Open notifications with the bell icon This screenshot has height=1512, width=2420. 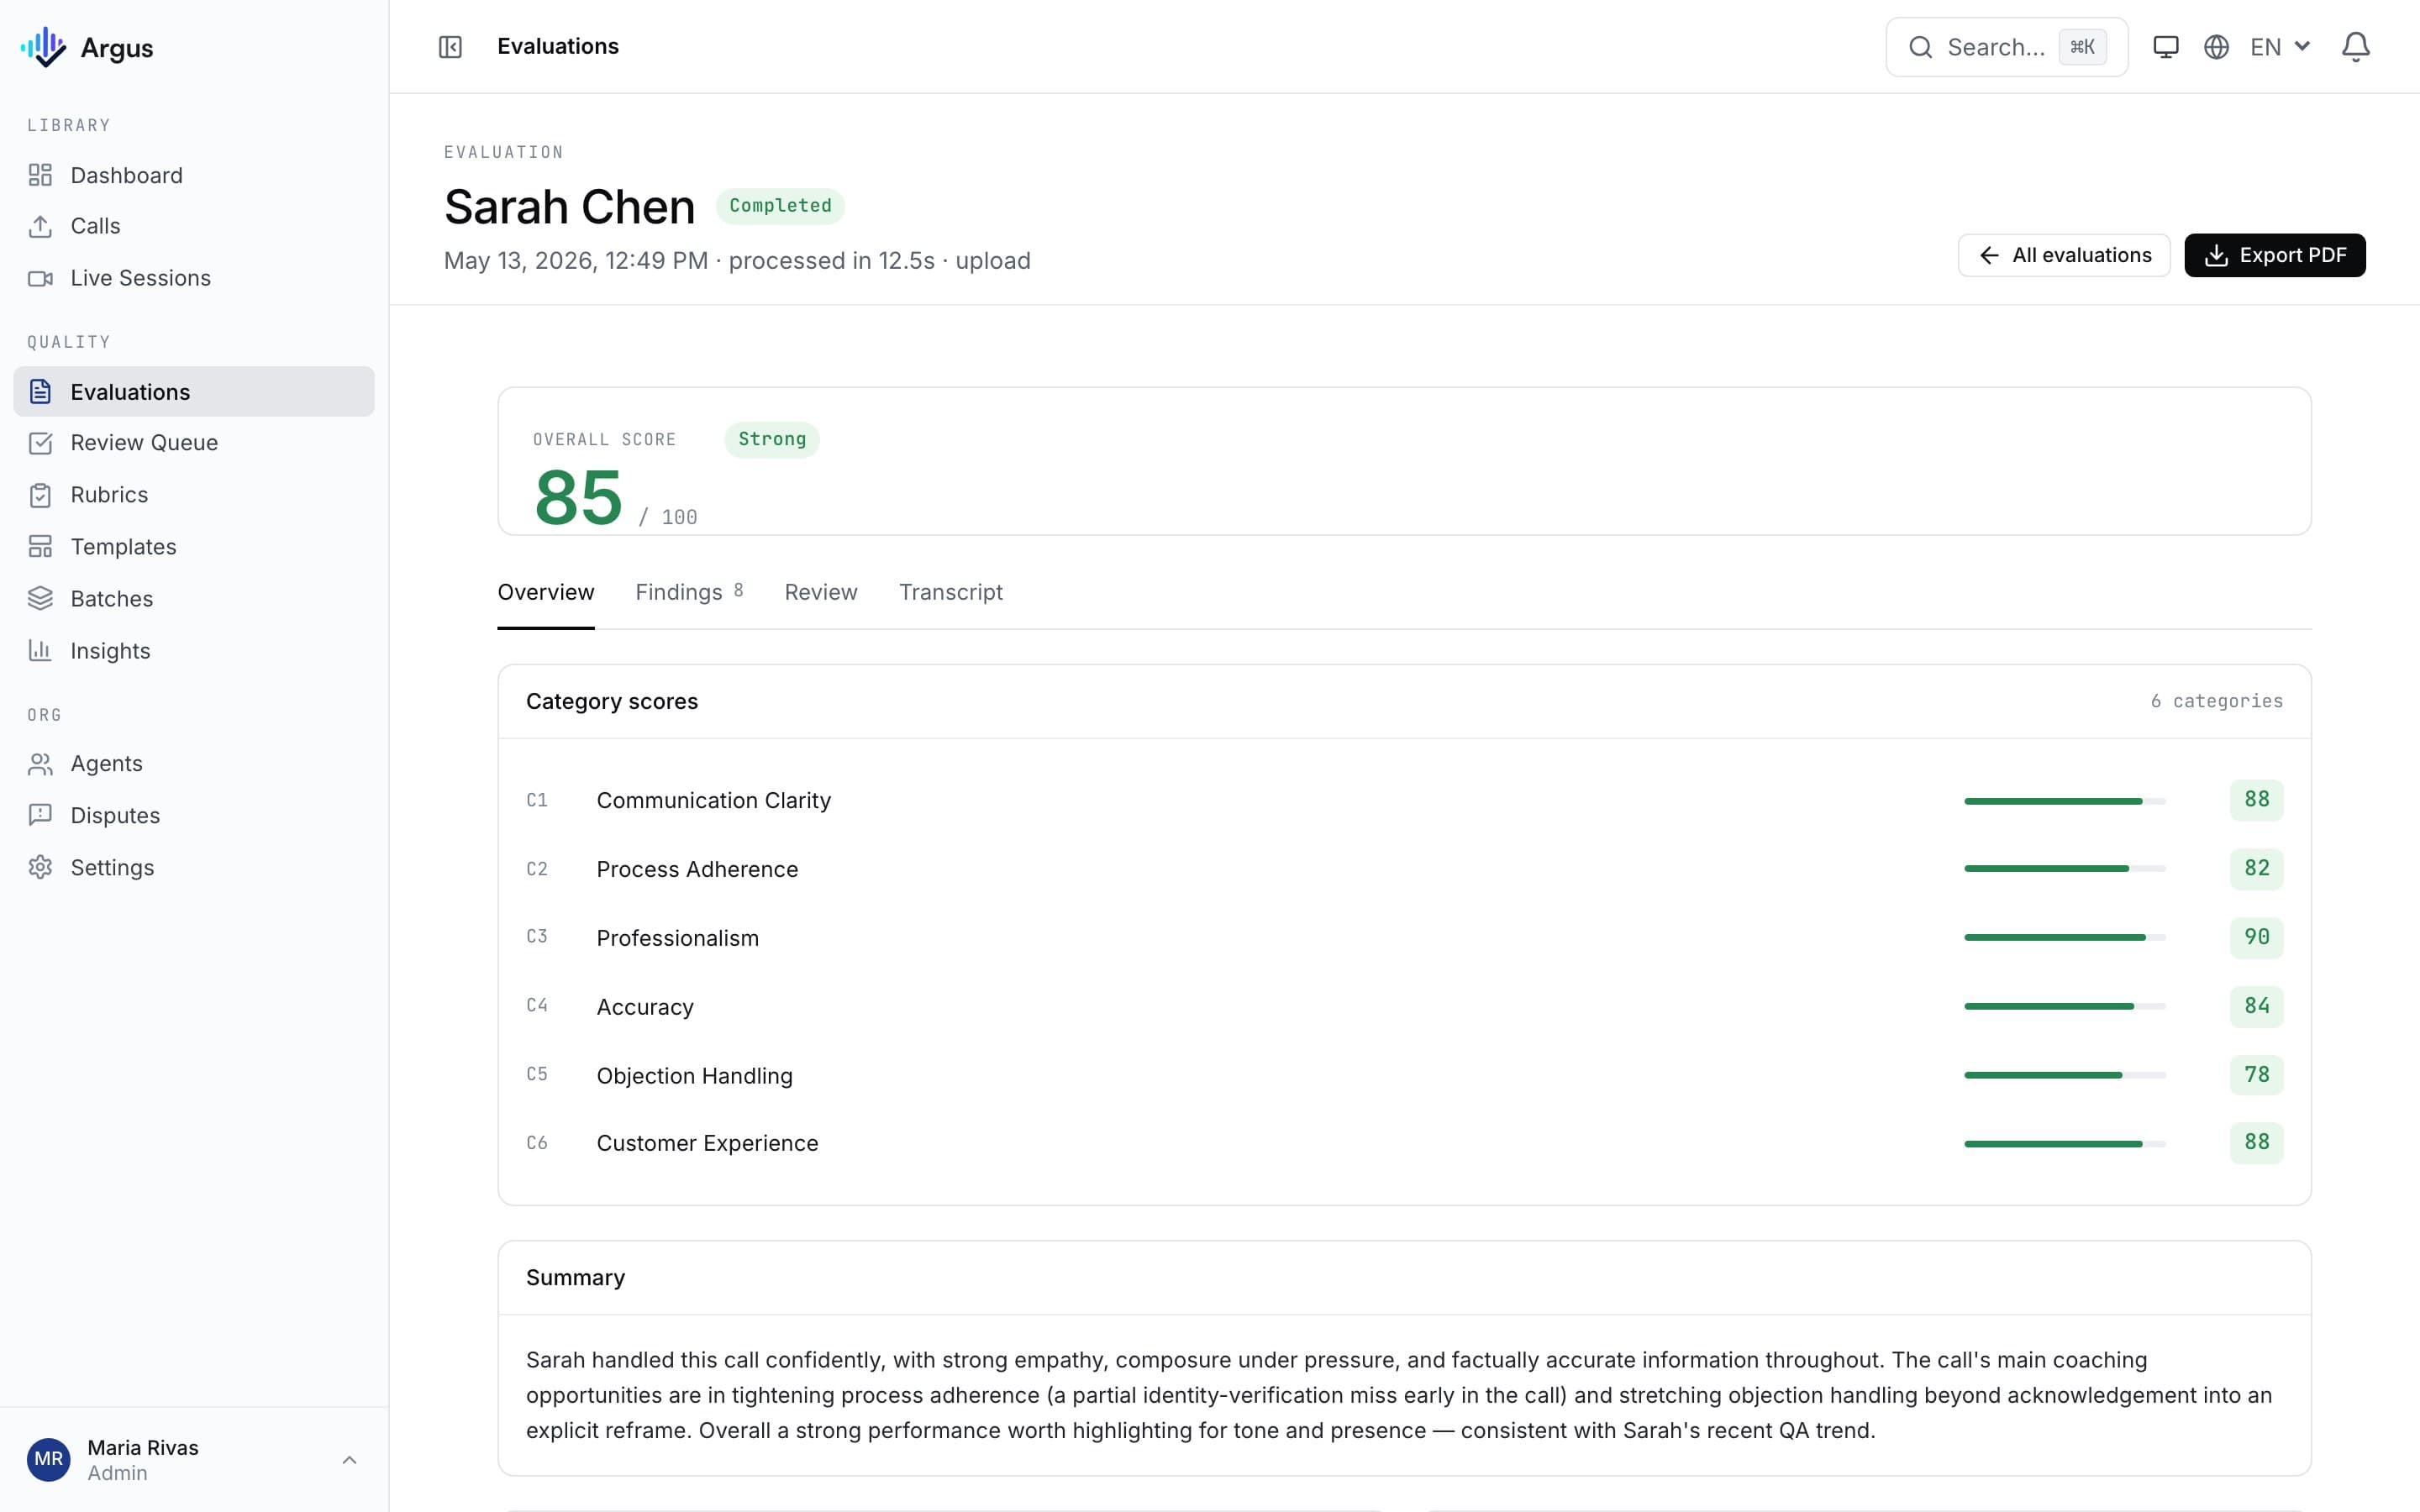(x=2356, y=47)
